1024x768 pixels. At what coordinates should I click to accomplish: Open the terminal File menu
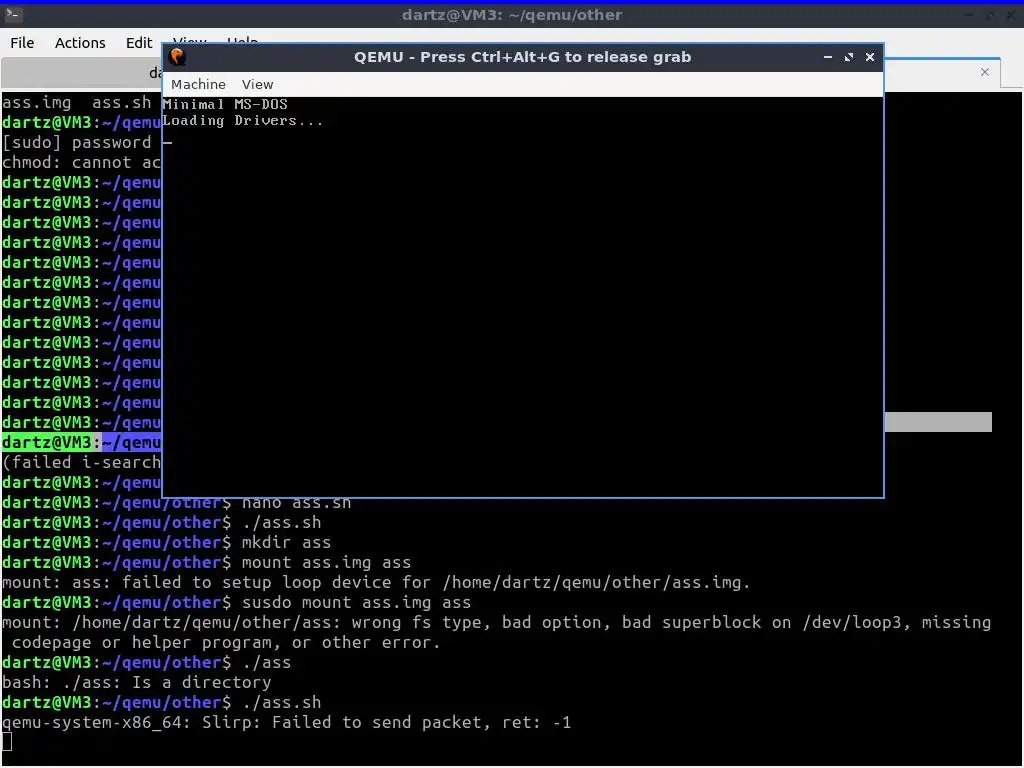[22, 43]
